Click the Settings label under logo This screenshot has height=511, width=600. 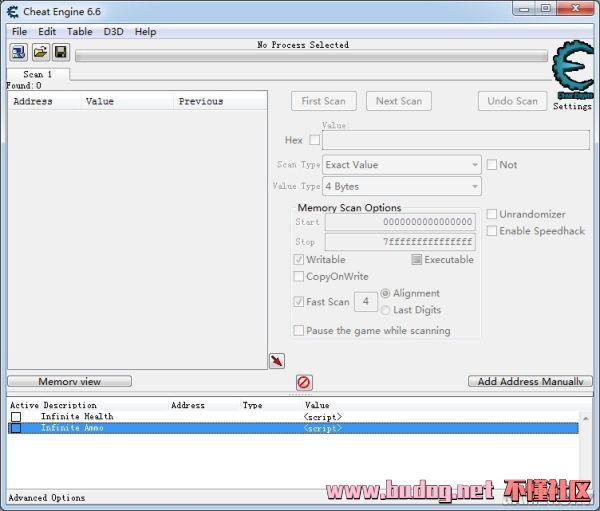pyautogui.click(x=572, y=106)
